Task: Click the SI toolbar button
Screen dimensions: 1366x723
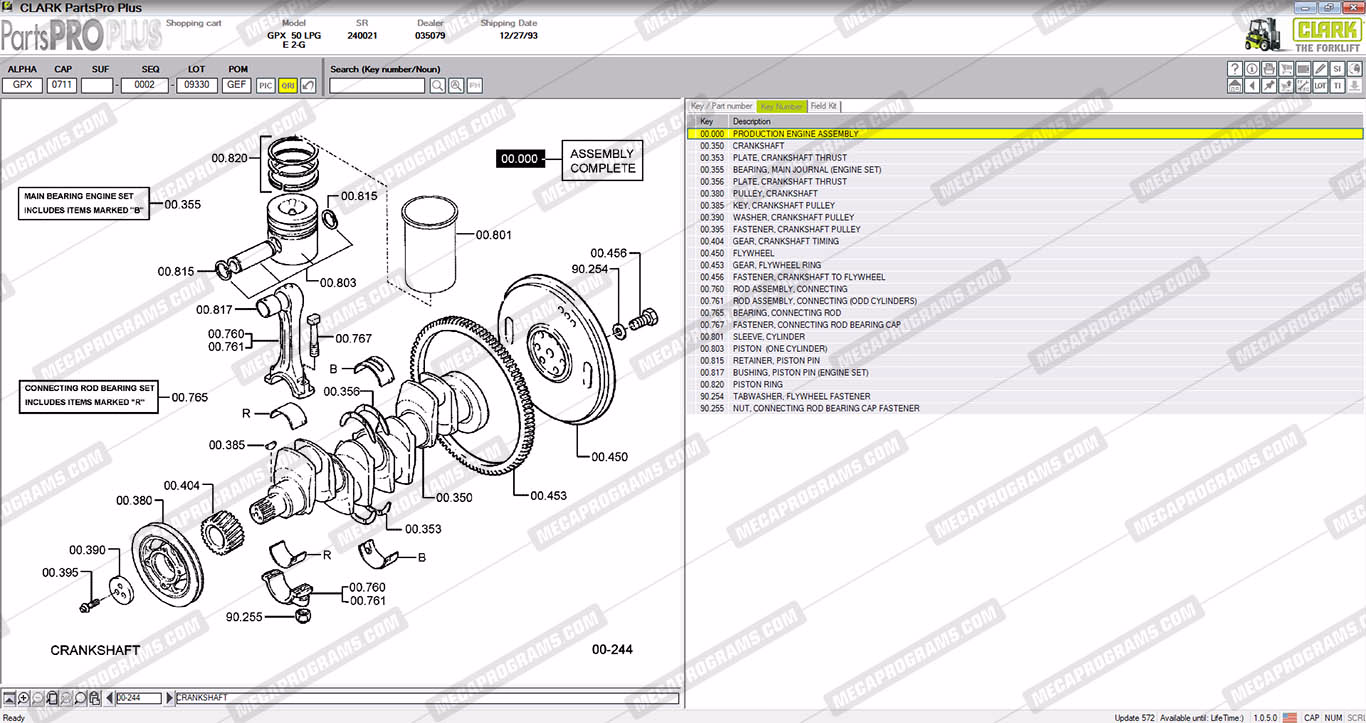Action: coord(1337,69)
